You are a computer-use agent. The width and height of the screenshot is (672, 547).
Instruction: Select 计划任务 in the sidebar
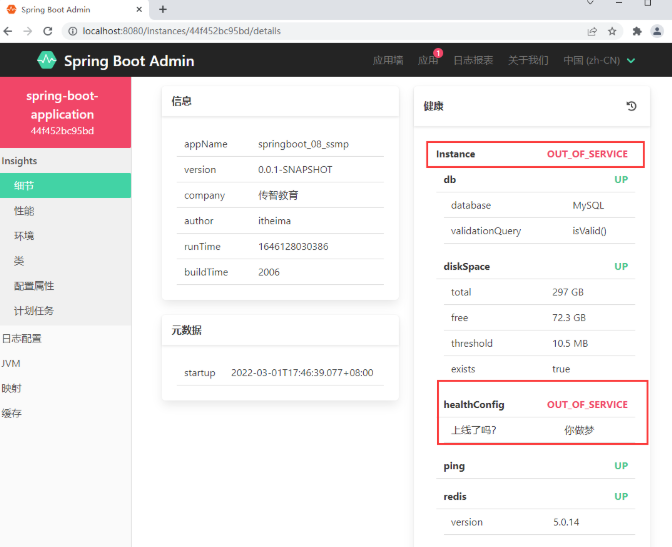pos(66,311)
